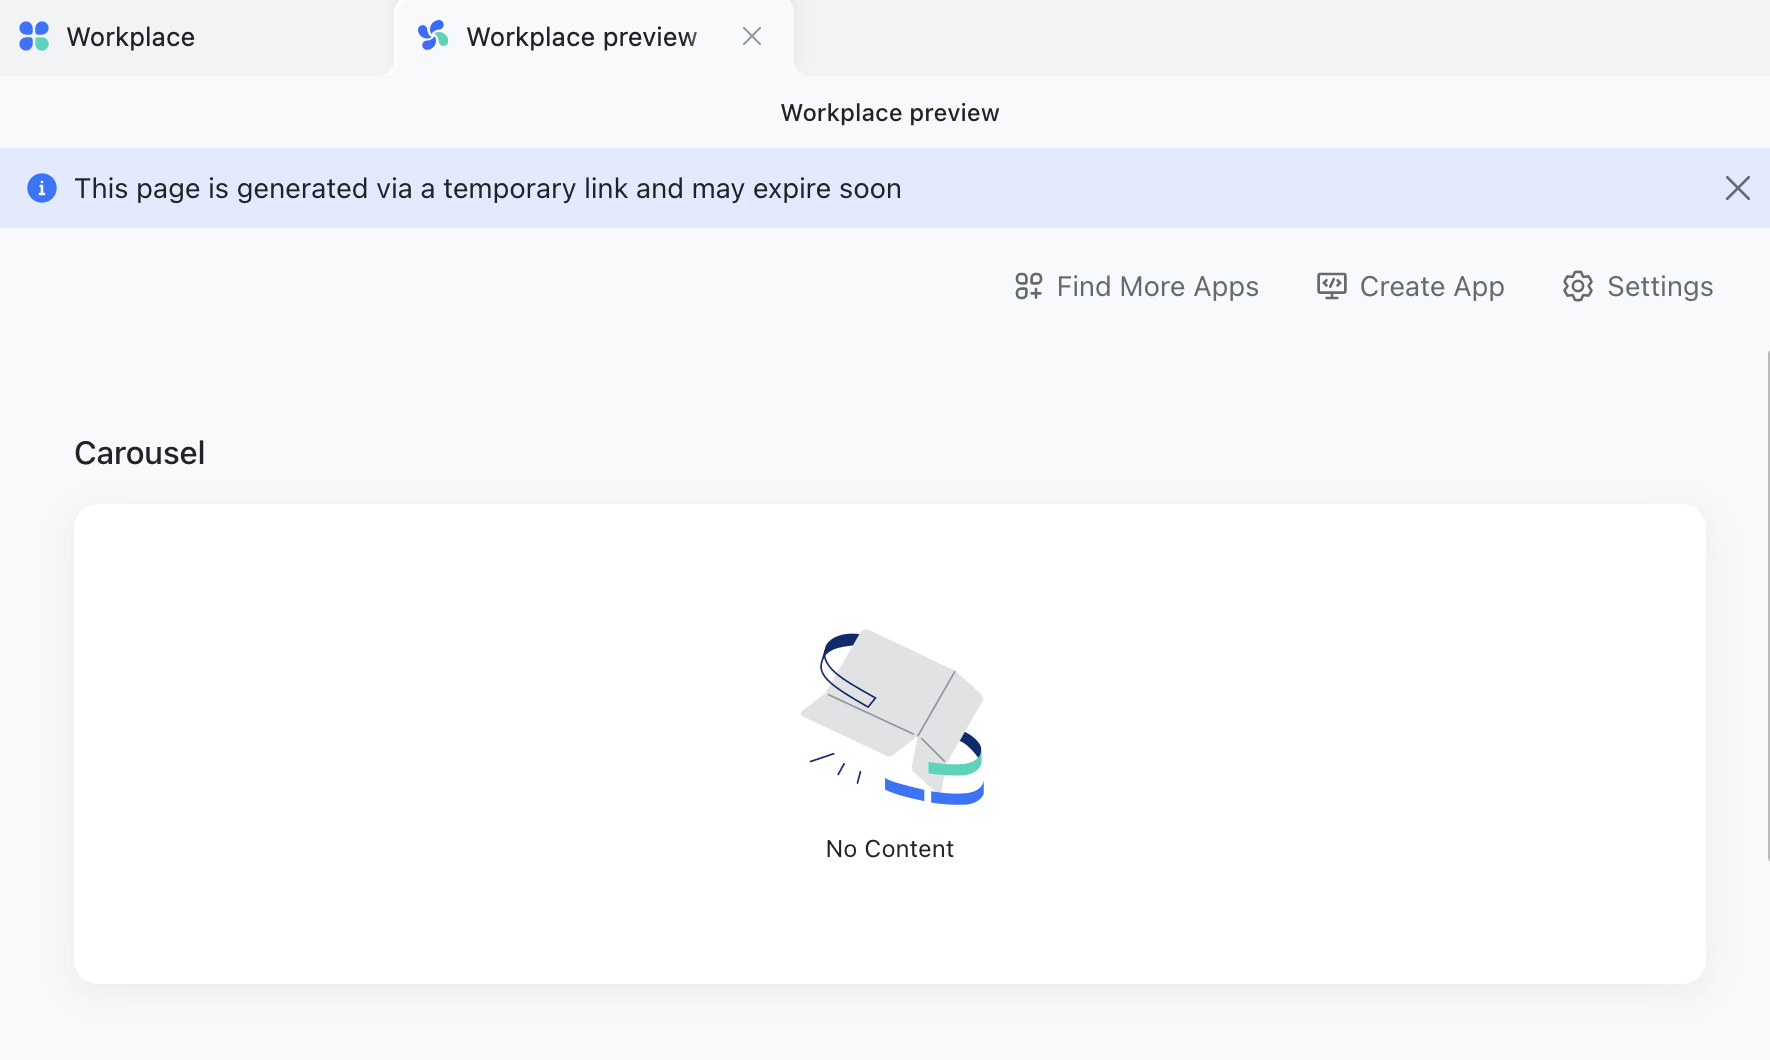1770x1060 pixels.
Task: Select the Settings gear icon on the right
Action: coord(1577,286)
